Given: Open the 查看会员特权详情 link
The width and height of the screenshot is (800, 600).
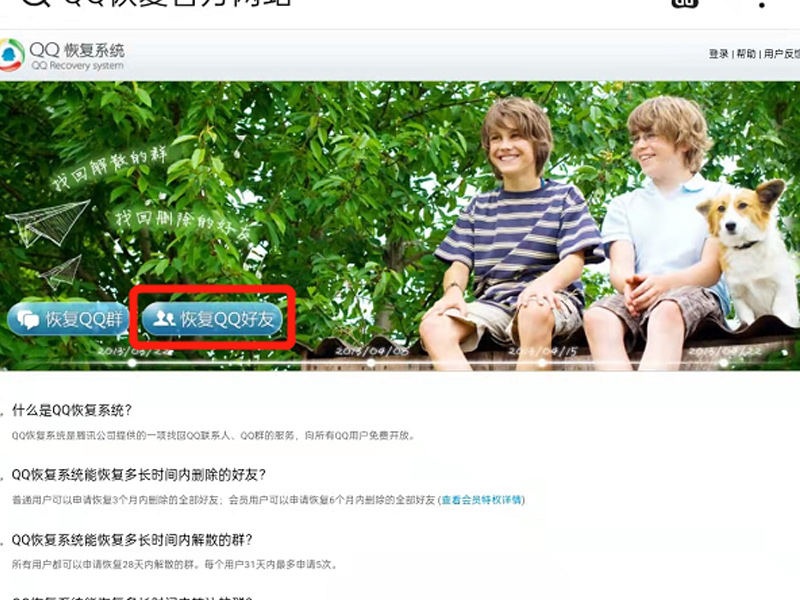Looking at the screenshot, I should pos(482,500).
